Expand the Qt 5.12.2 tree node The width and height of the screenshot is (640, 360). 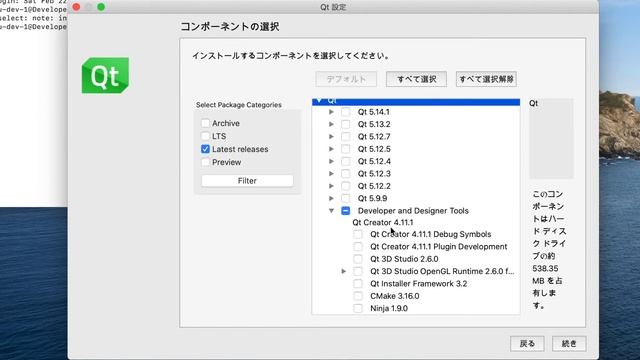pos(331,186)
